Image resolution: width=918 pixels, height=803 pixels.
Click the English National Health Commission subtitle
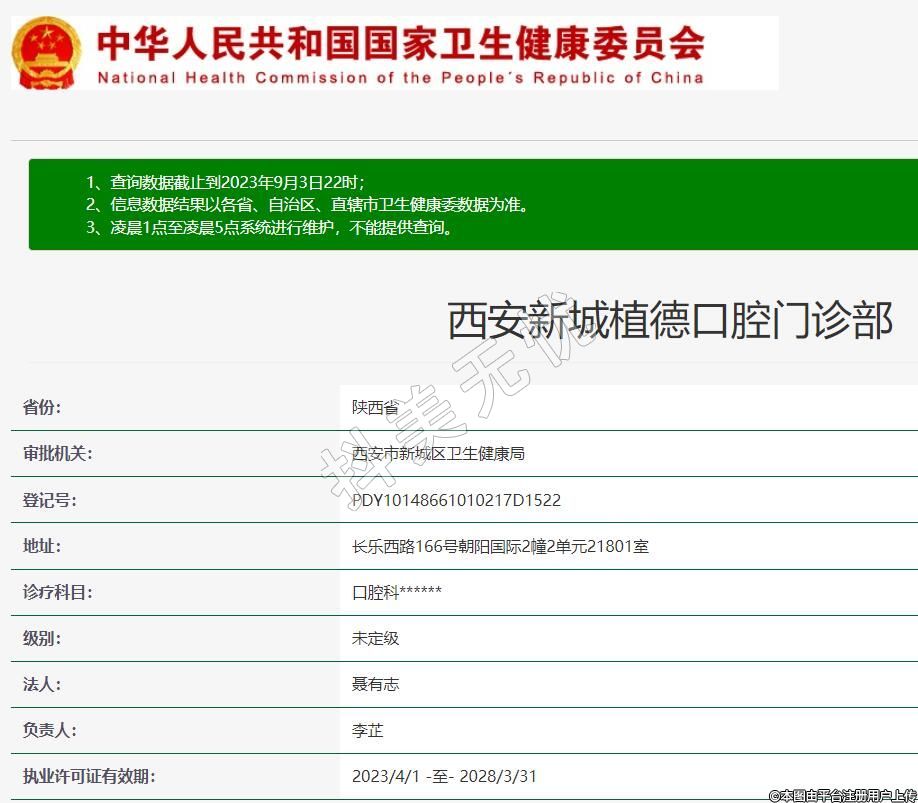400,78
